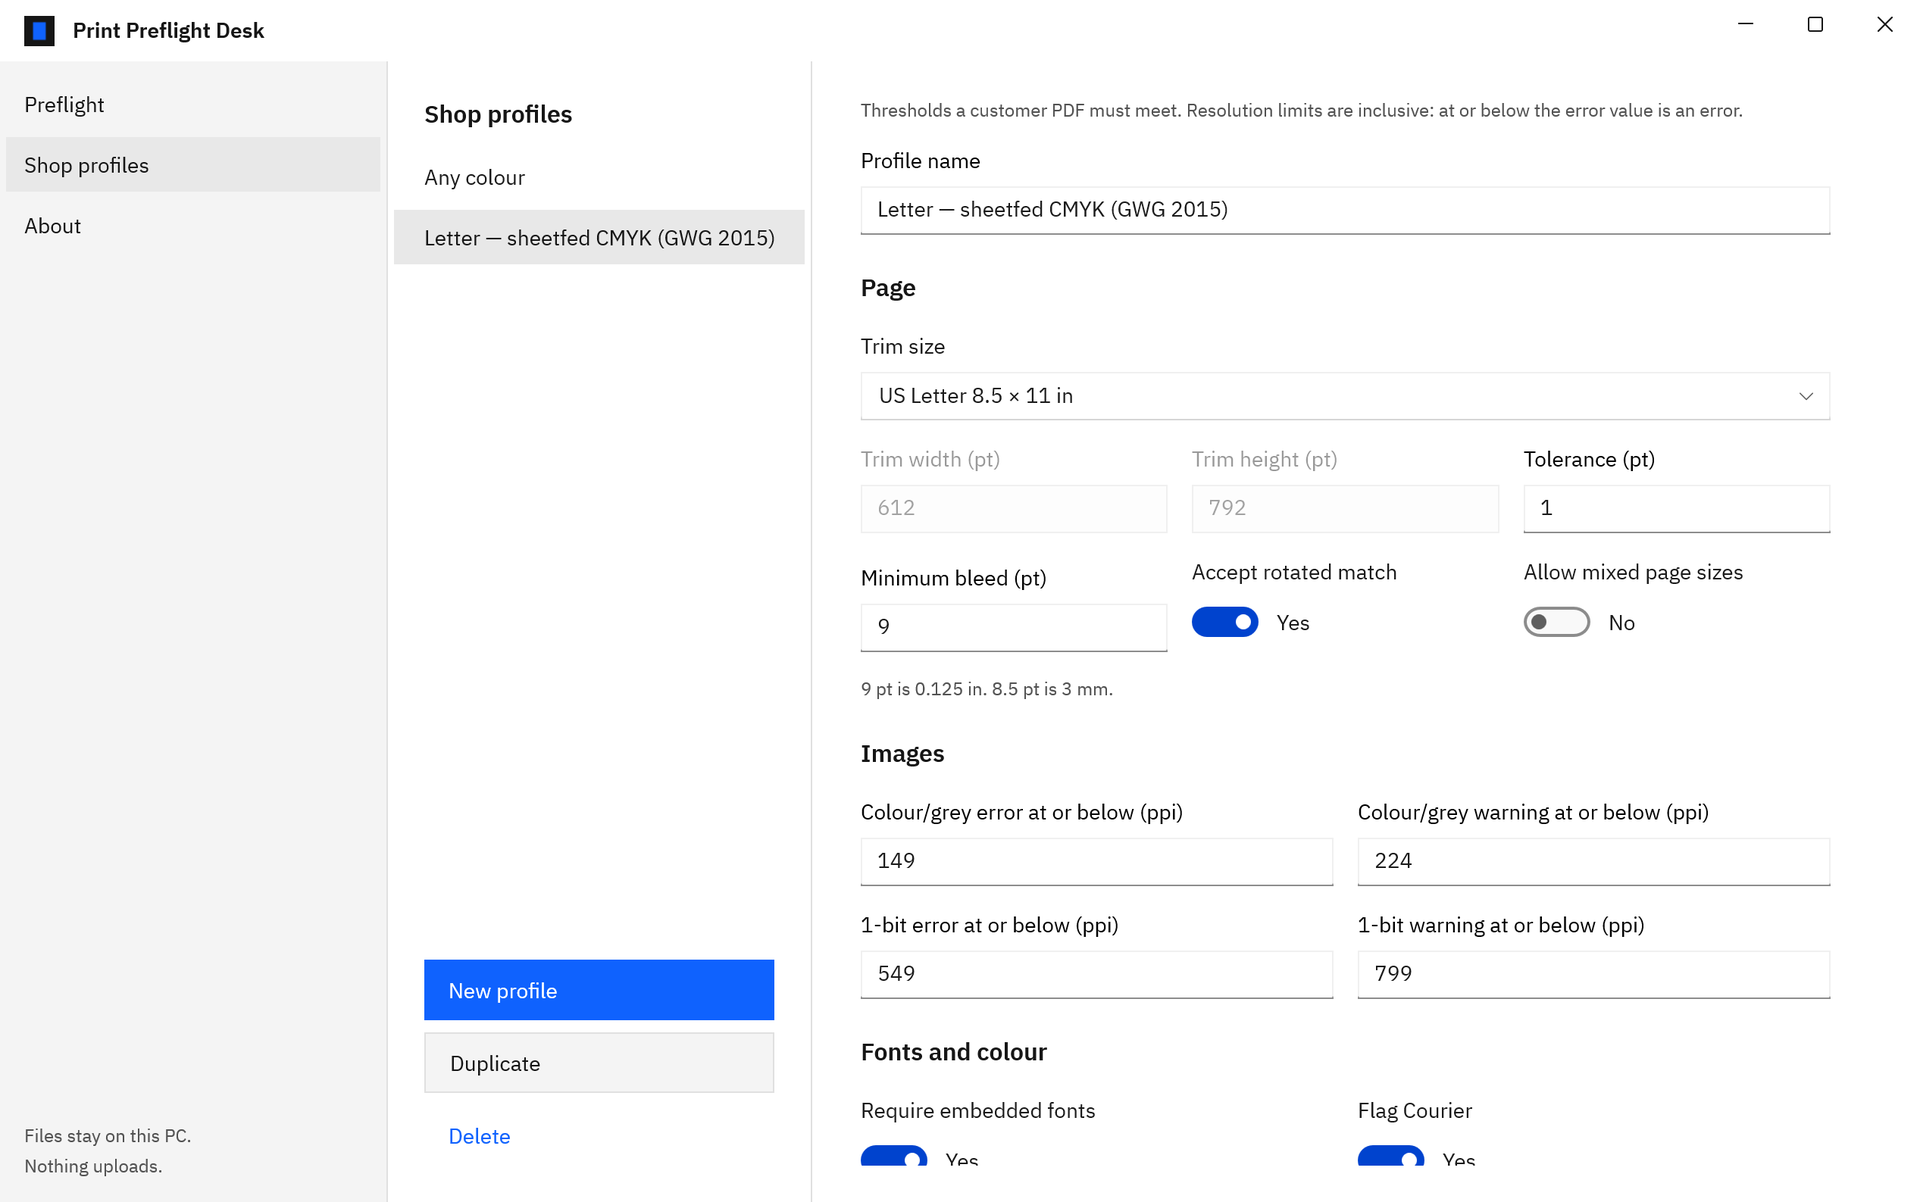Click the Shop profiles list heading

(x=498, y=114)
